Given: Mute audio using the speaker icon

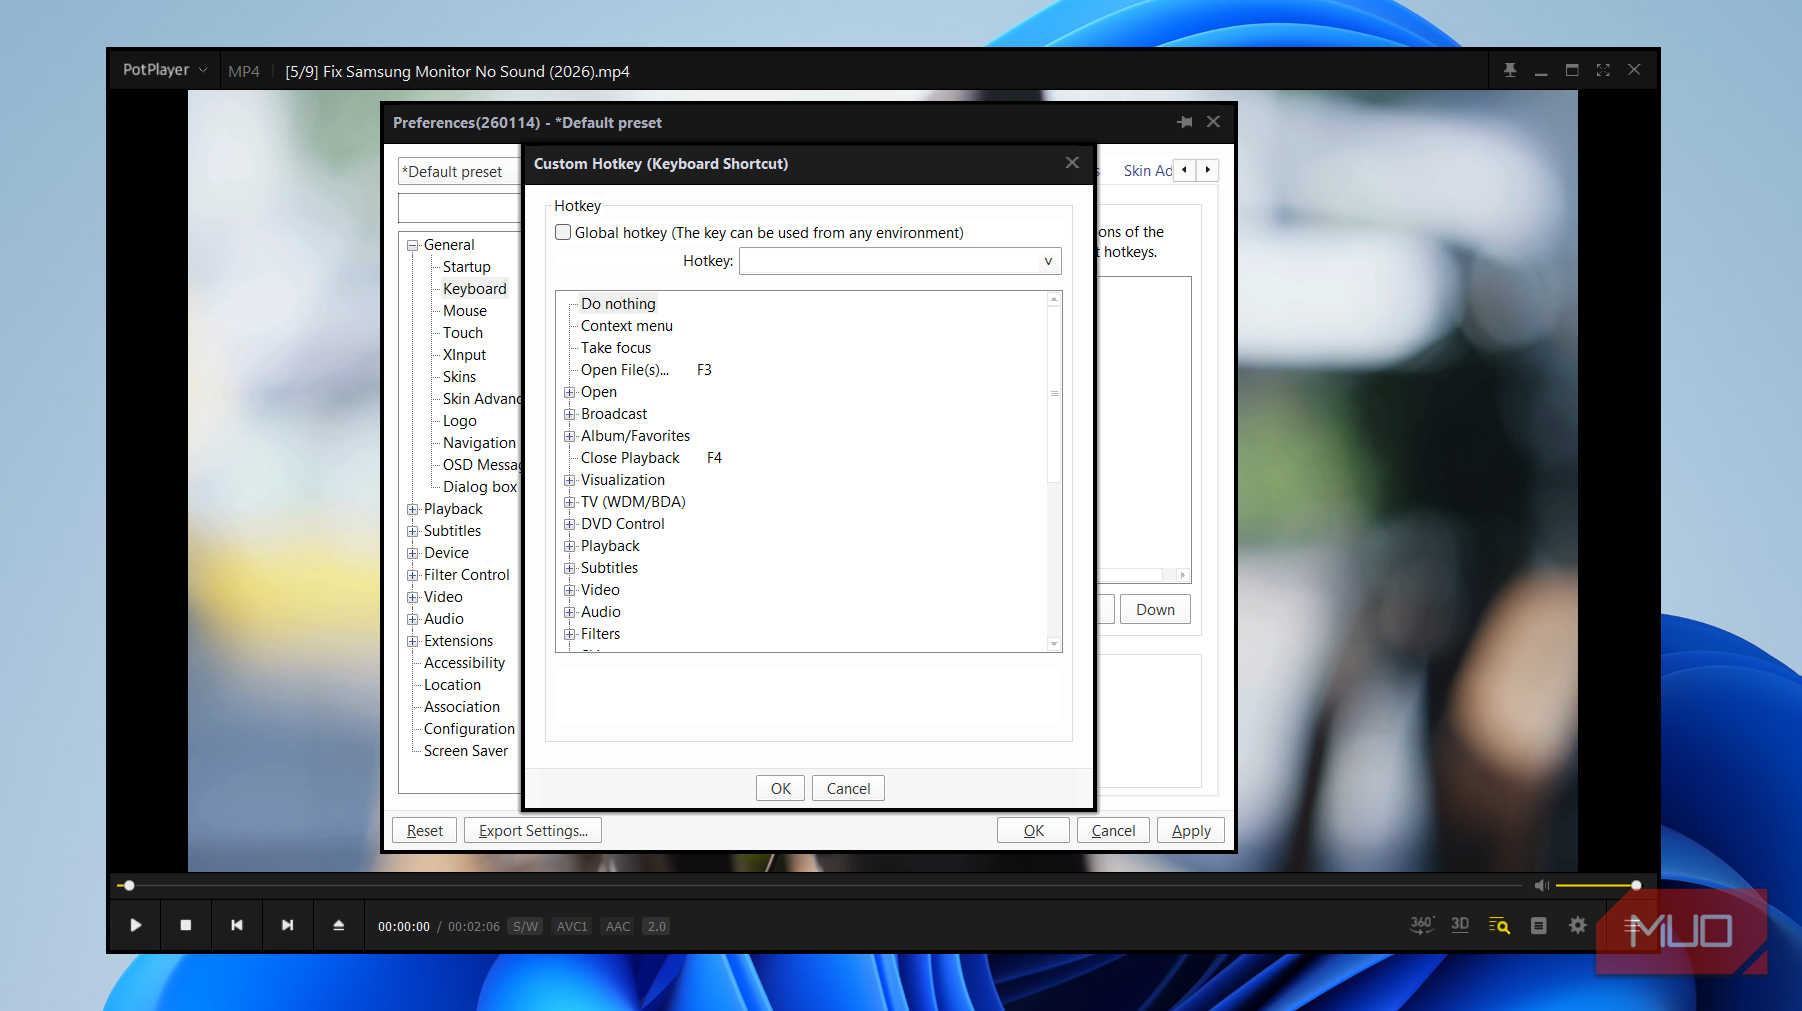Looking at the screenshot, I should coord(1541,885).
